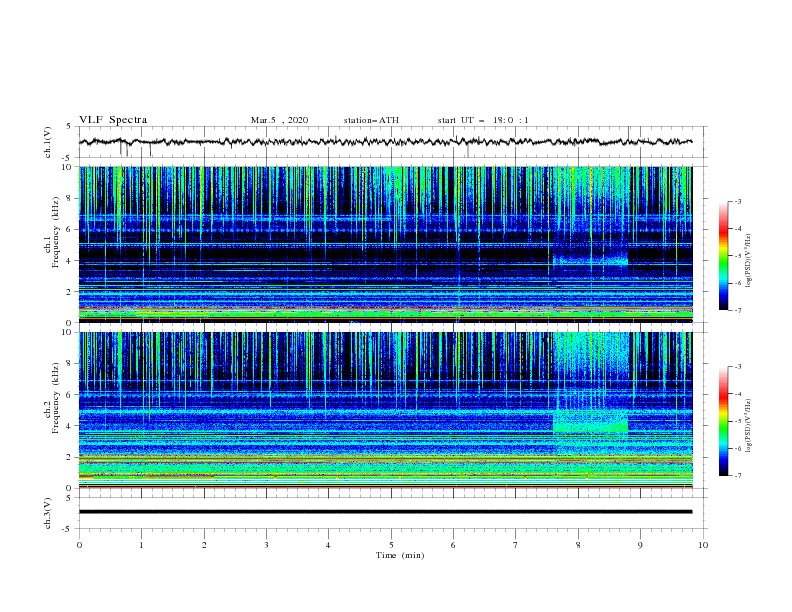Click time axis tick label "0"
Viewport: 792px width, 612px height.
[x=79, y=545]
